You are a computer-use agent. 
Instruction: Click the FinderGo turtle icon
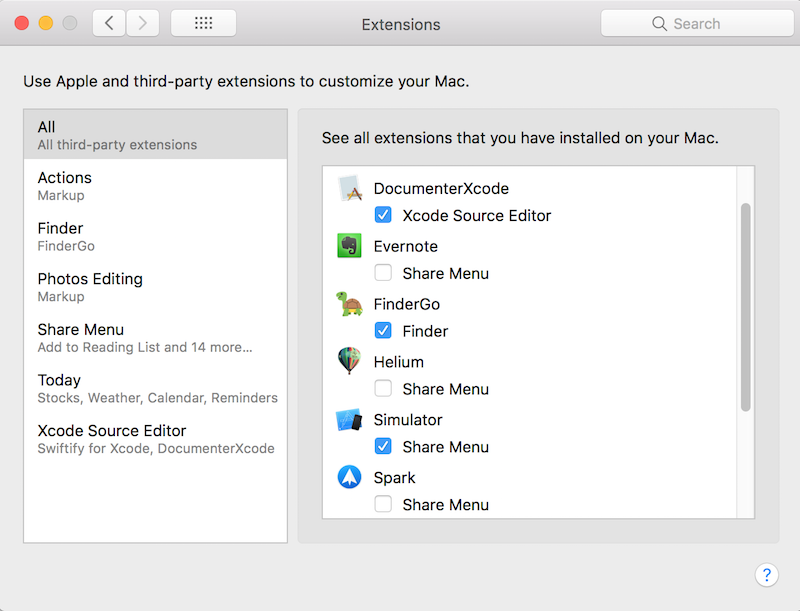pos(349,304)
